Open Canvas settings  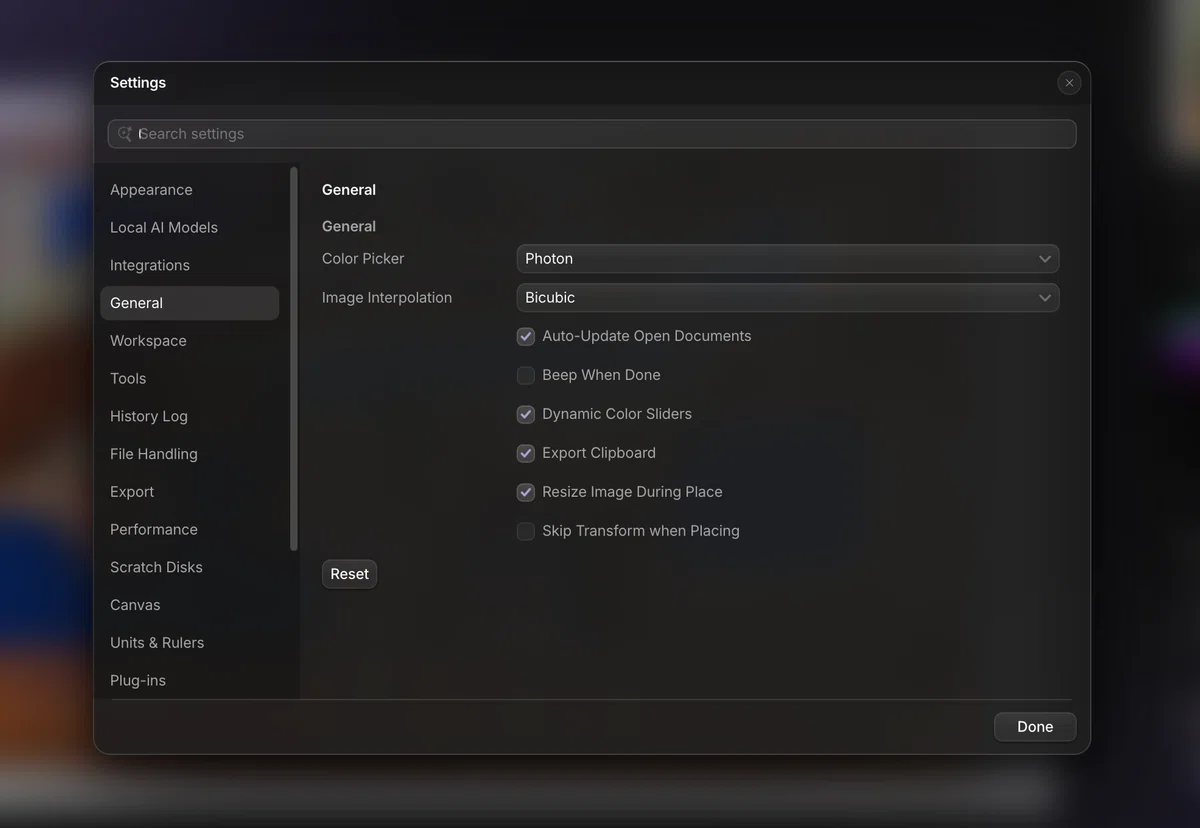189,605
